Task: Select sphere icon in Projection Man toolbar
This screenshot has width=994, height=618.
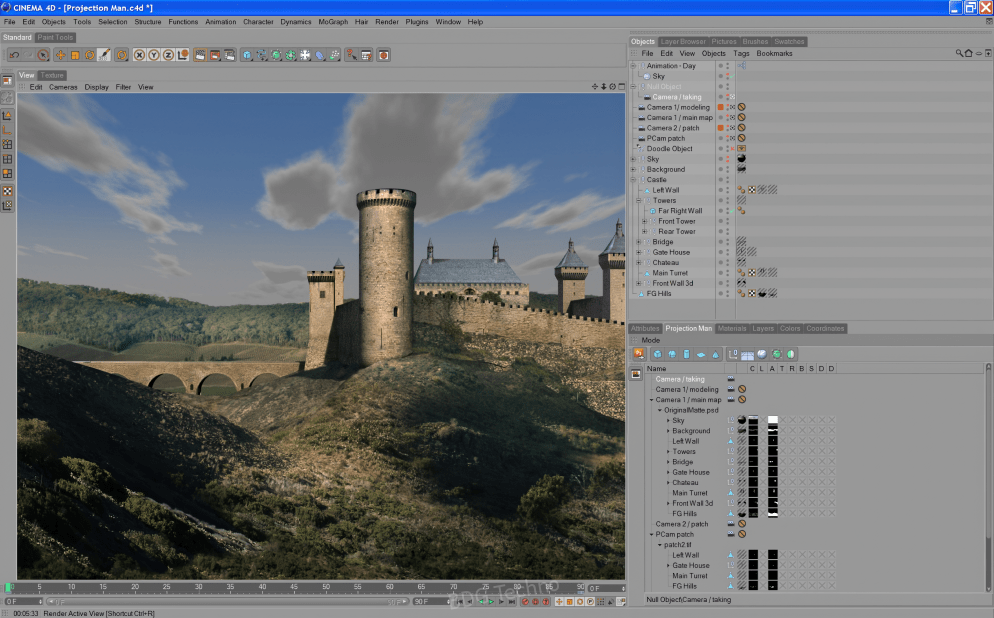Action: click(672, 354)
